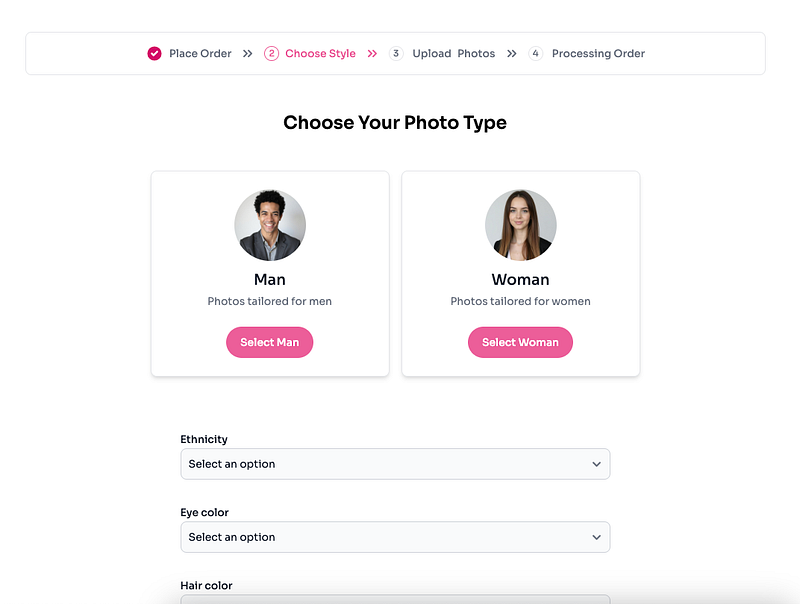Click the woman's circular portrait photo
800x604 pixels.
[x=520, y=225]
